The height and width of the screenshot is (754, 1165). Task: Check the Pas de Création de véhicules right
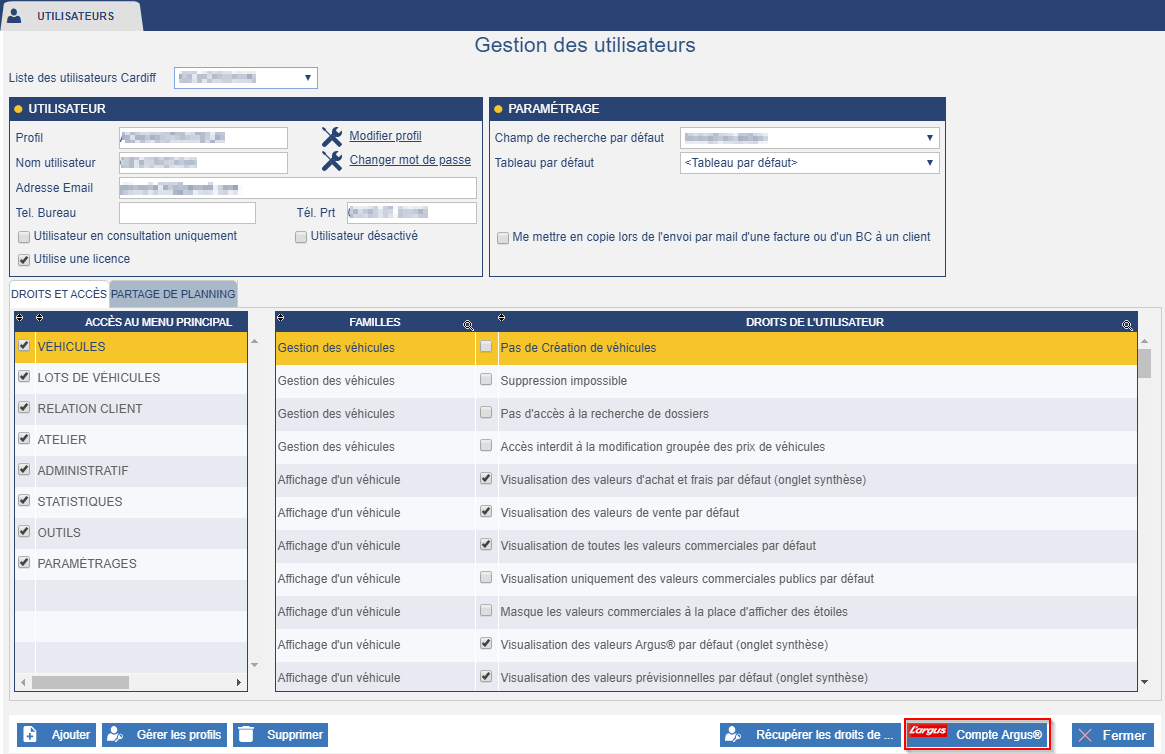point(486,346)
